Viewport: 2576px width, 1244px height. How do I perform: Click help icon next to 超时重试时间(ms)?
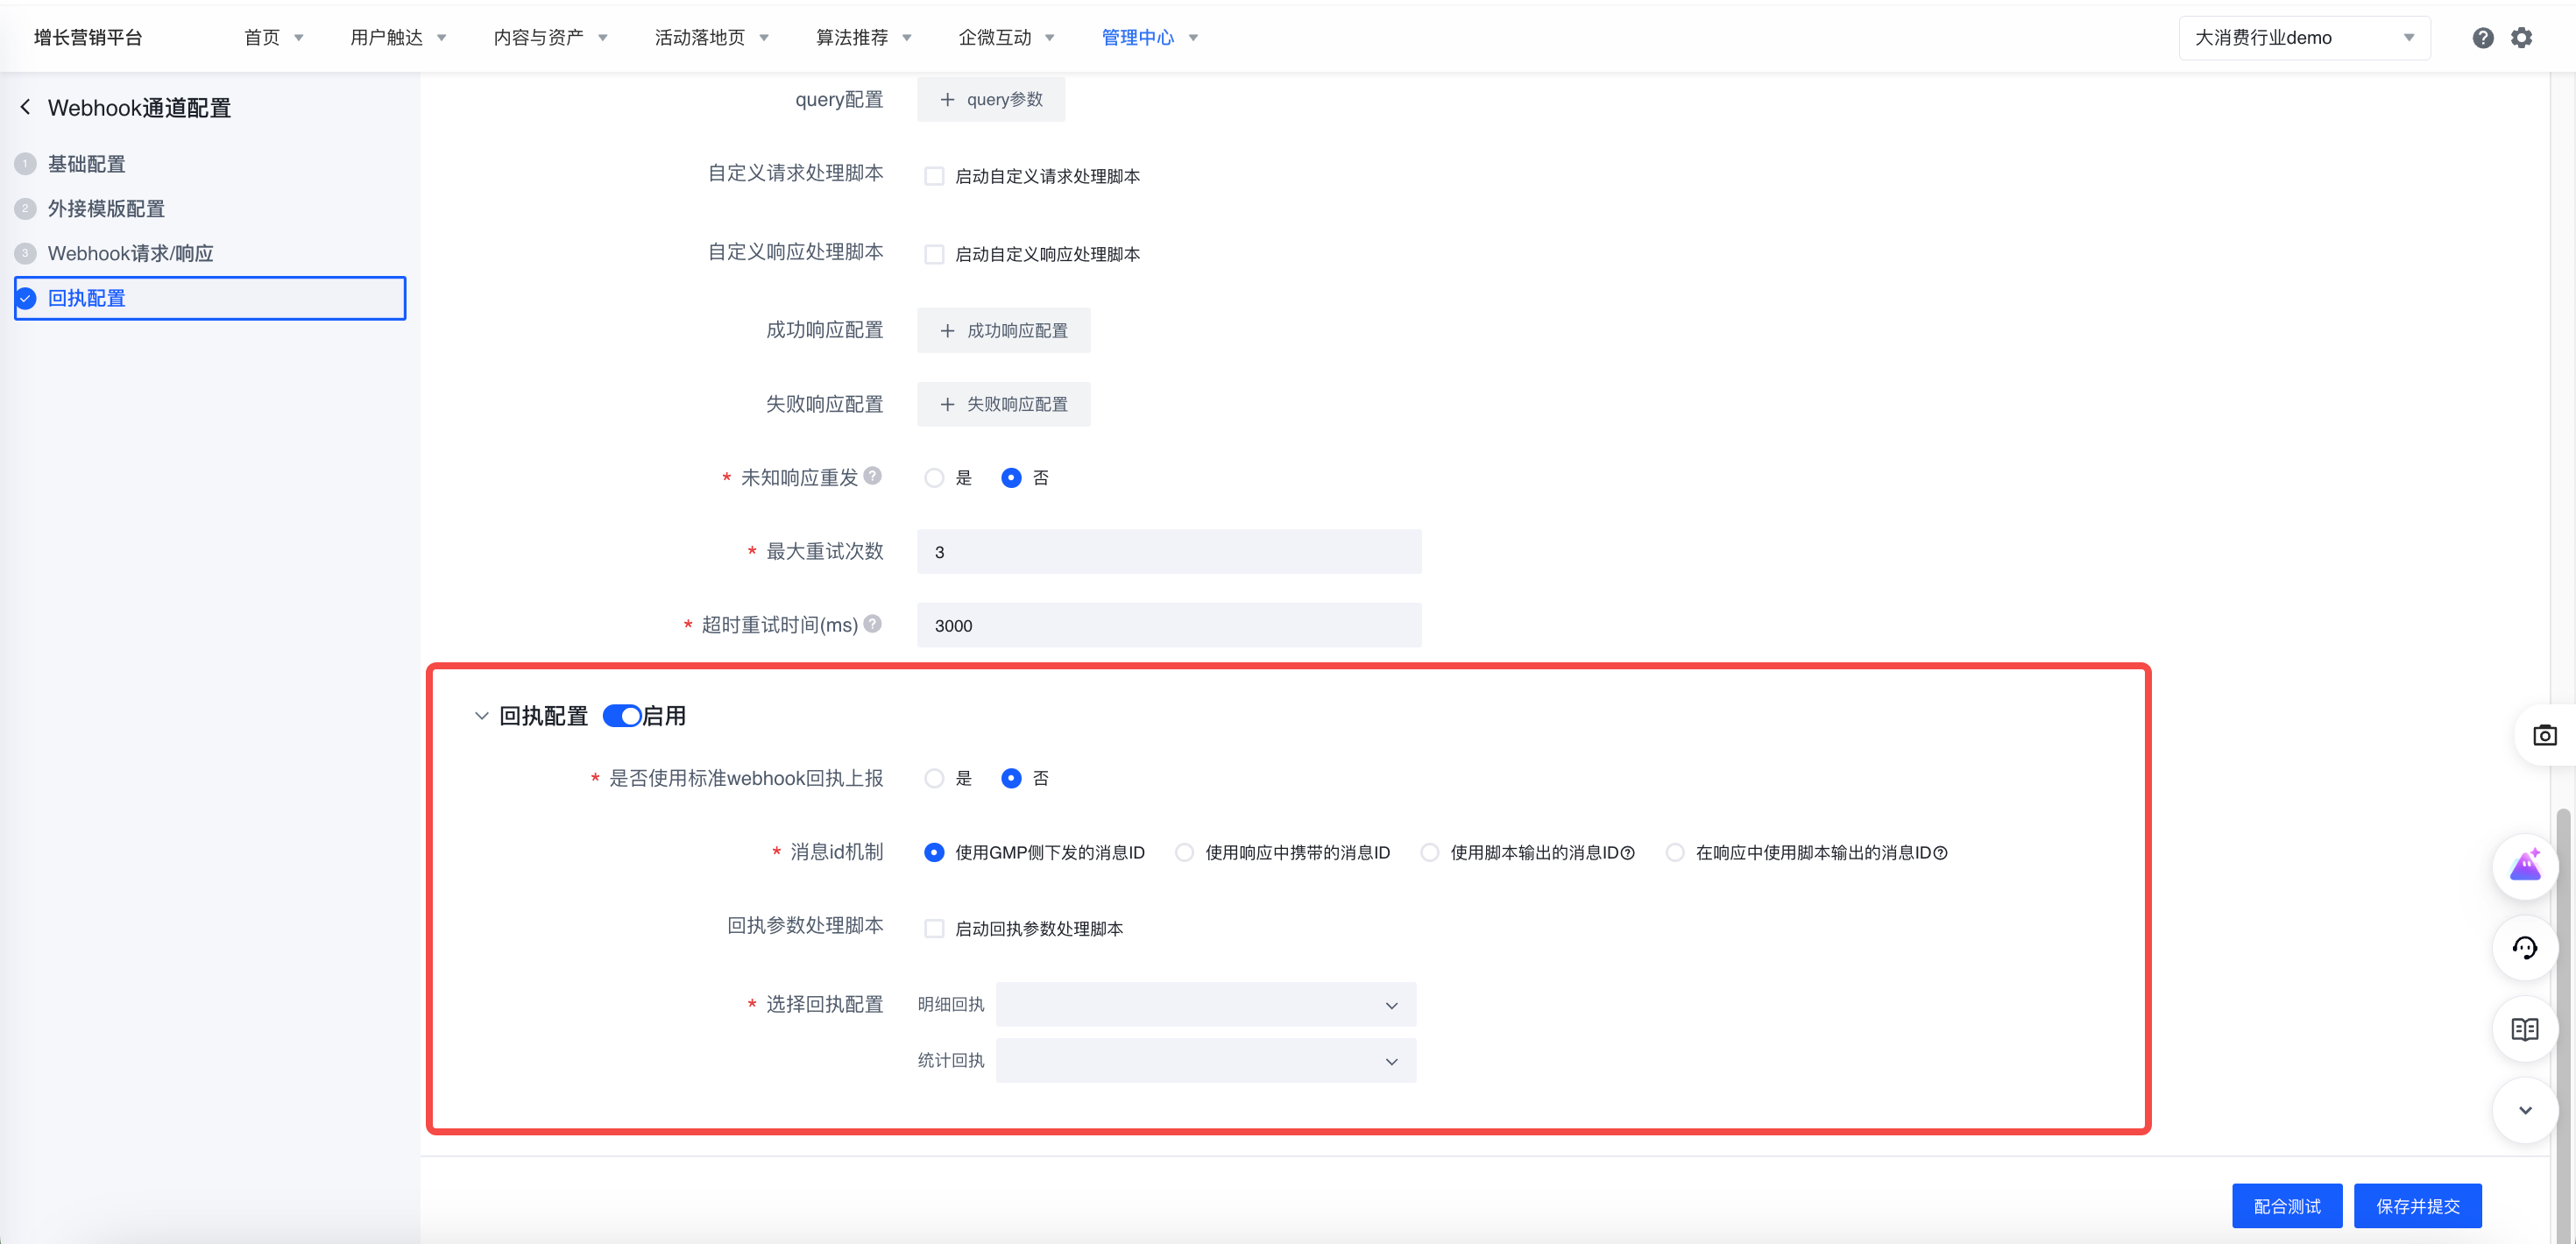(x=873, y=624)
